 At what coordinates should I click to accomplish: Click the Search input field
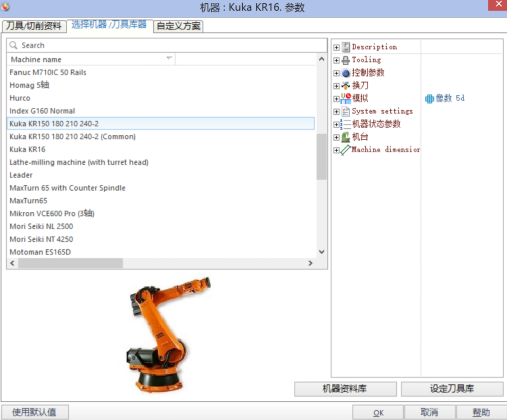pyautogui.click(x=167, y=45)
